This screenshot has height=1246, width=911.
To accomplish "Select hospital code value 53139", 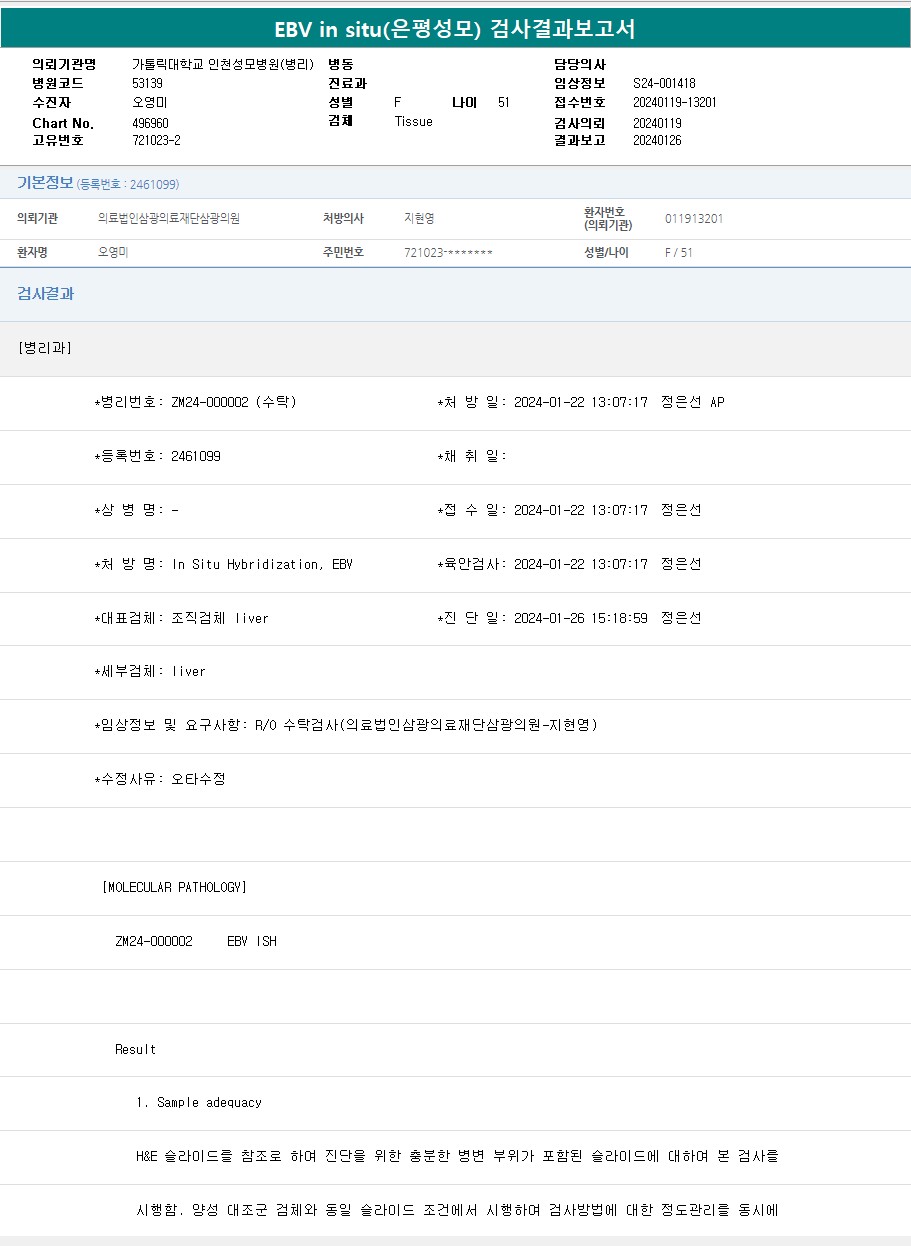I will pos(147,83).
